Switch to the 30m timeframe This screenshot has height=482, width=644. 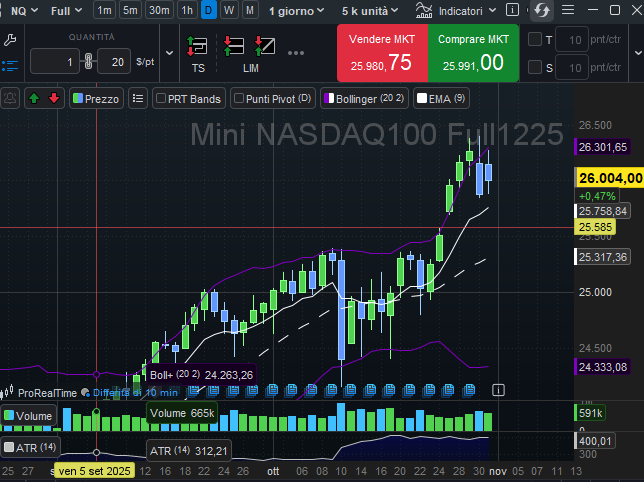pos(159,10)
